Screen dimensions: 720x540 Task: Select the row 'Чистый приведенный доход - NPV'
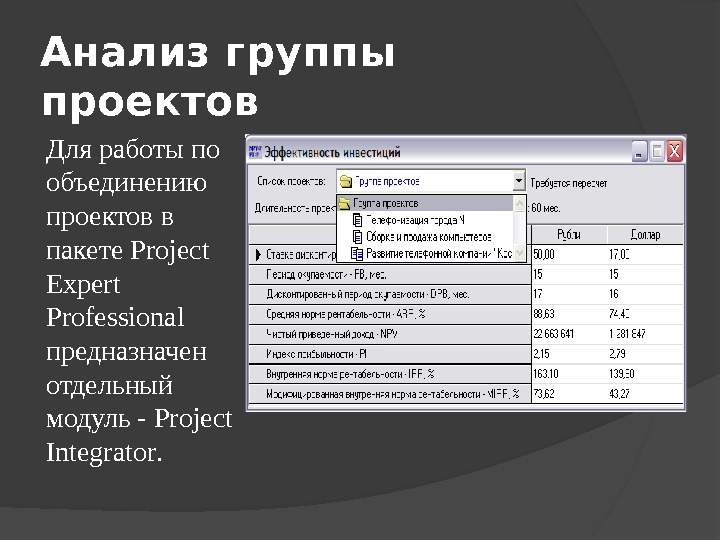[390, 334]
